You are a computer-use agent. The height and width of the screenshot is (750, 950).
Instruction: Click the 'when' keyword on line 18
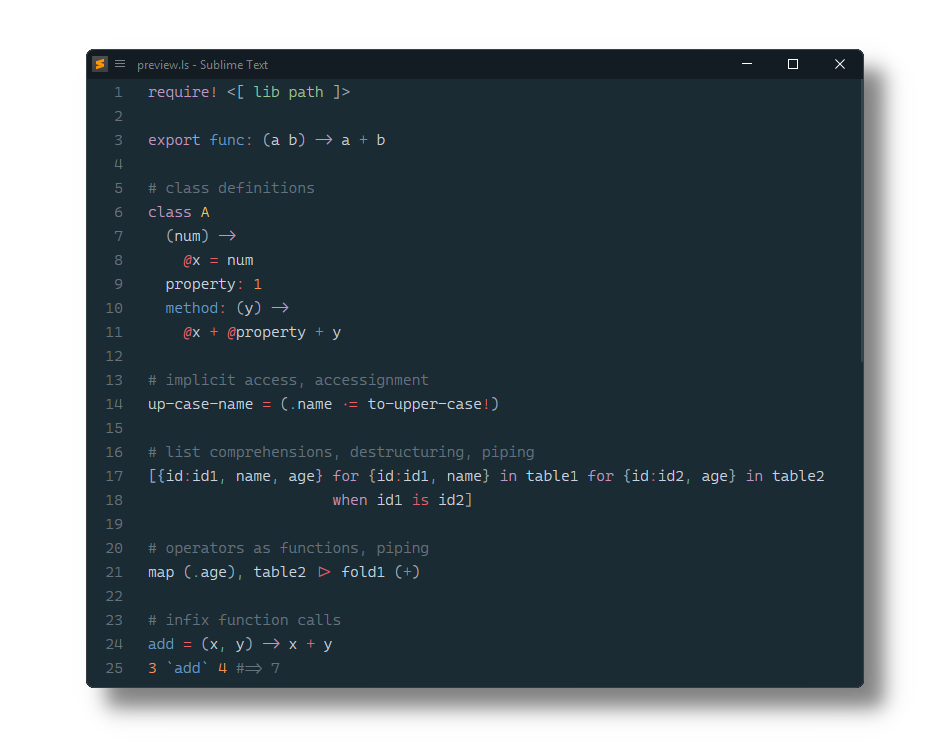click(x=350, y=500)
